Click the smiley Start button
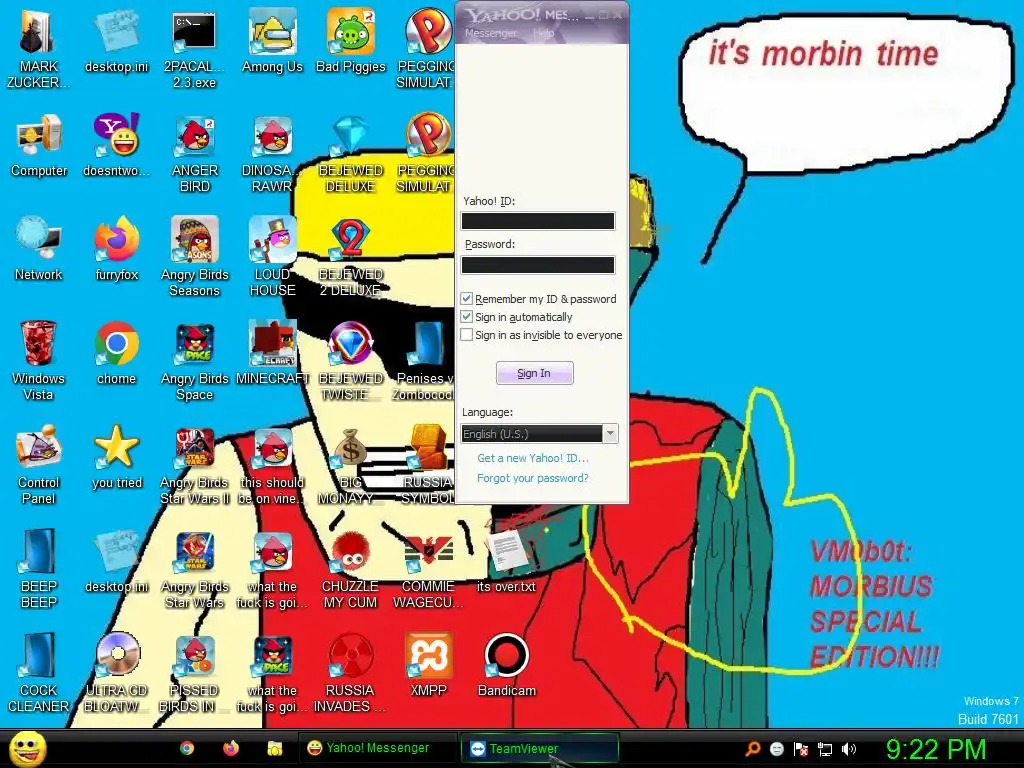Image resolution: width=1024 pixels, height=768 pixels. point(27,748)
